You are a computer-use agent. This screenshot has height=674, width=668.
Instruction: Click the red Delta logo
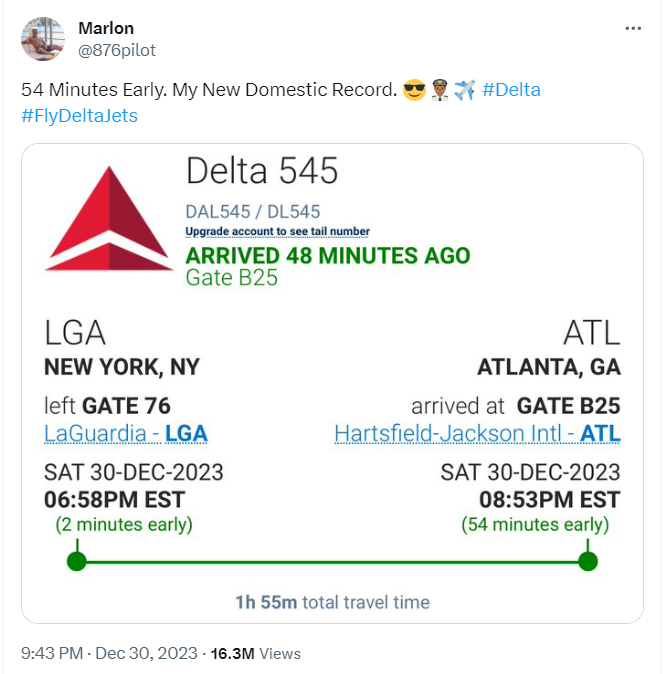coord(109,220)
